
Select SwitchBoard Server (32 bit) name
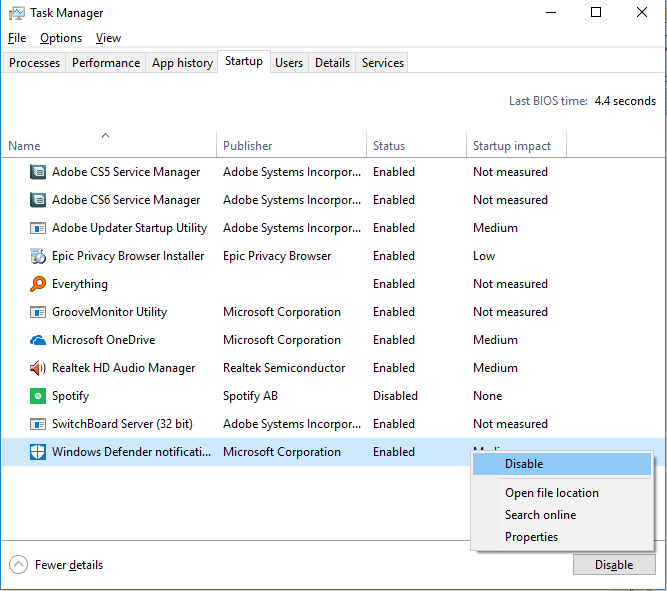[122, 424]
